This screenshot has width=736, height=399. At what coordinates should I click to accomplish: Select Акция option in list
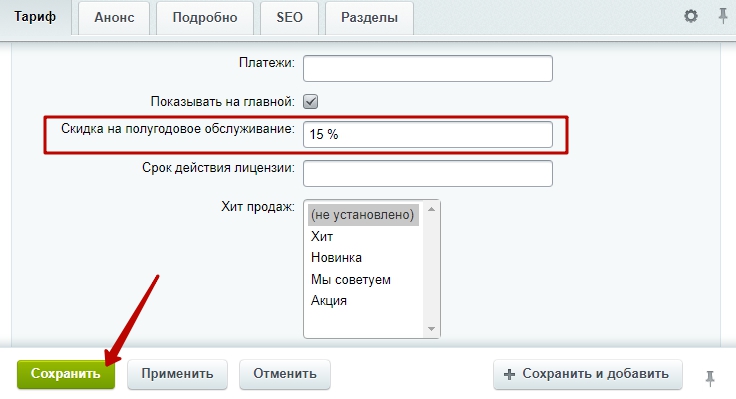point(363,300)
